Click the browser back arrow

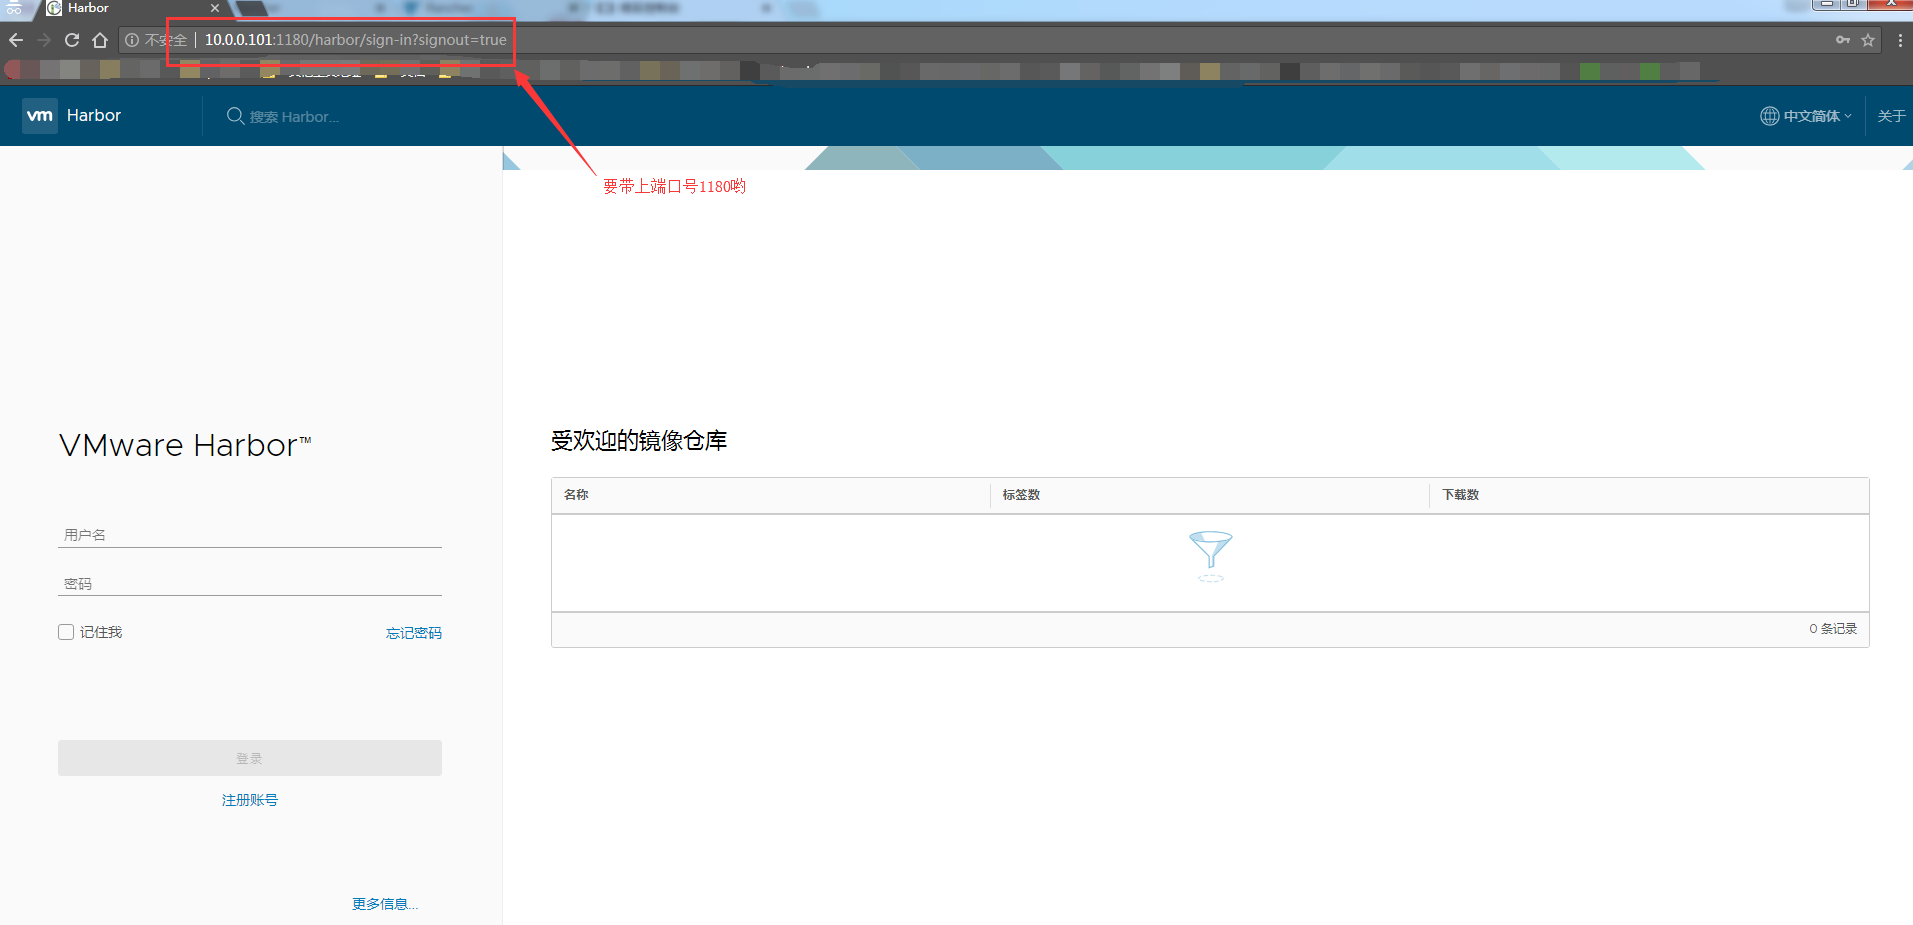(x=16, y=40)
